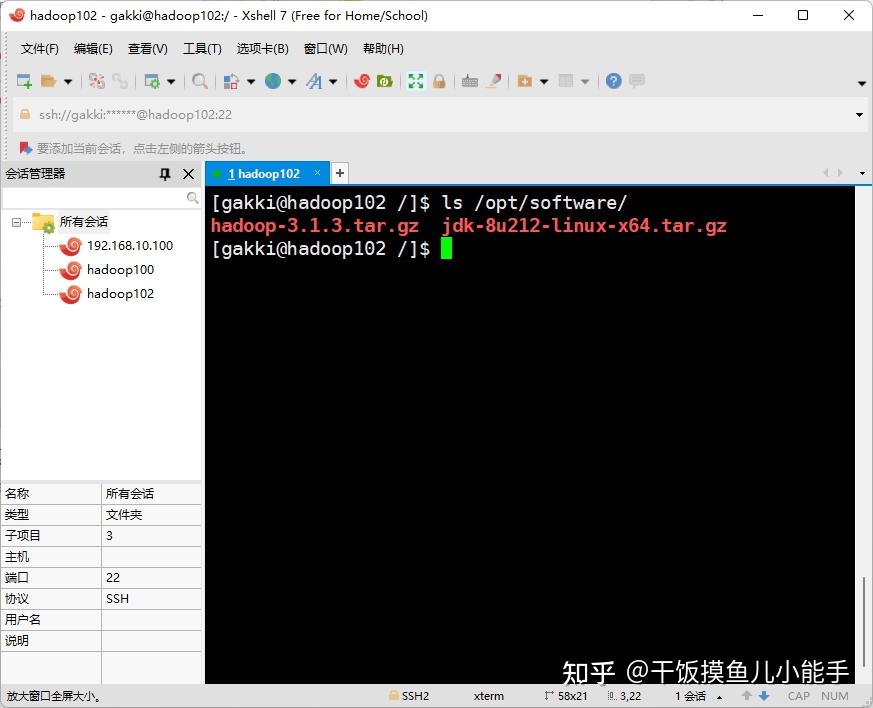Launch the Xftp file transfer icon
Image resolution: width=873 pixels, height=708 pixels.
pos(382,81)
